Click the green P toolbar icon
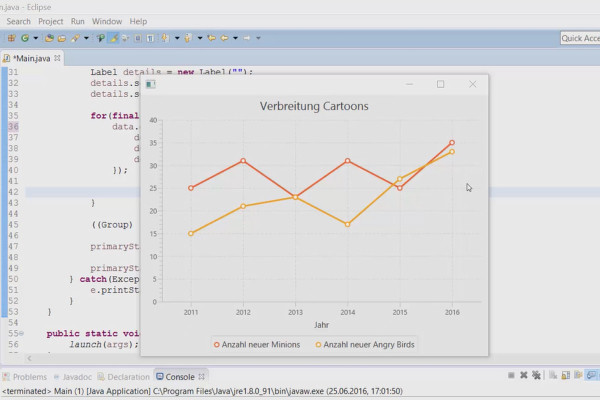The image size is (600, 400). [101, 38]
